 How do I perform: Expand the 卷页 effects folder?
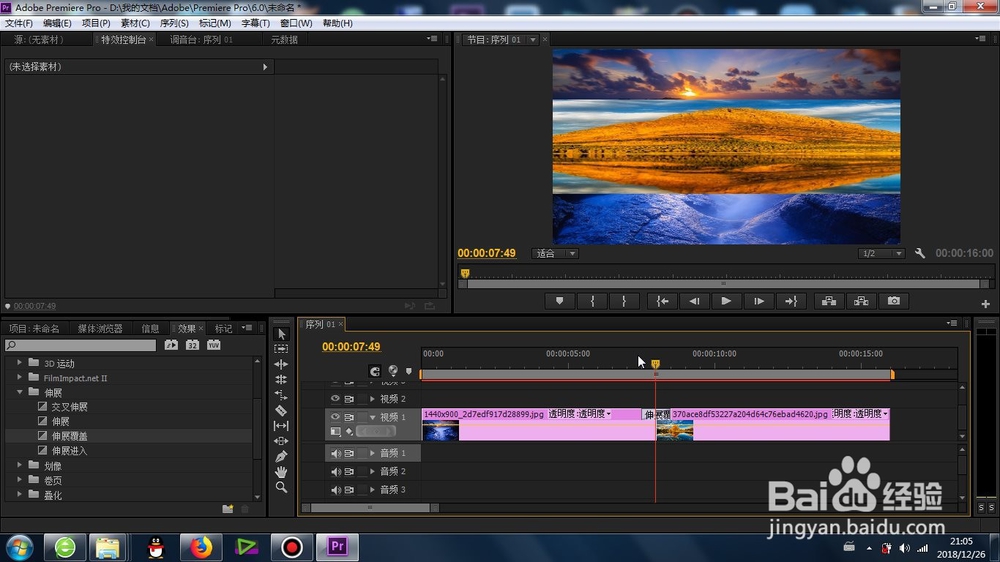[19, 480]
